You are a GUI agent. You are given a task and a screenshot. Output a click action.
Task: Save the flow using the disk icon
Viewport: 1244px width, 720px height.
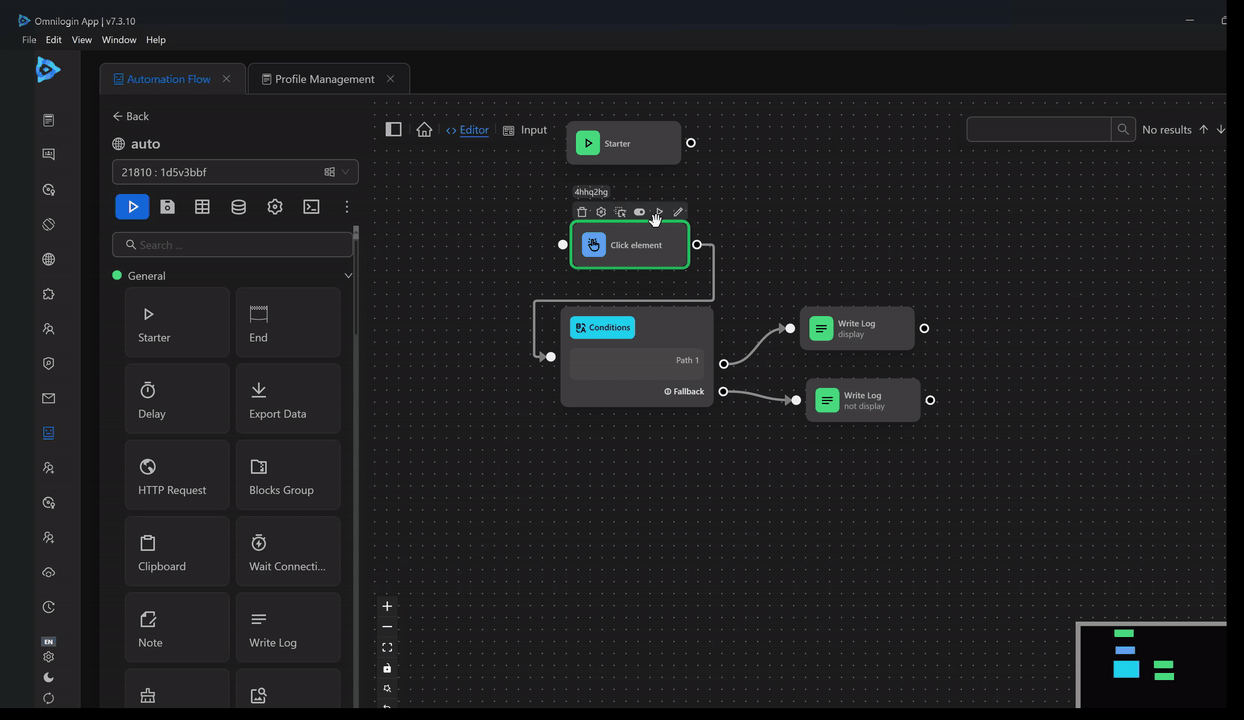coord(167,206)
